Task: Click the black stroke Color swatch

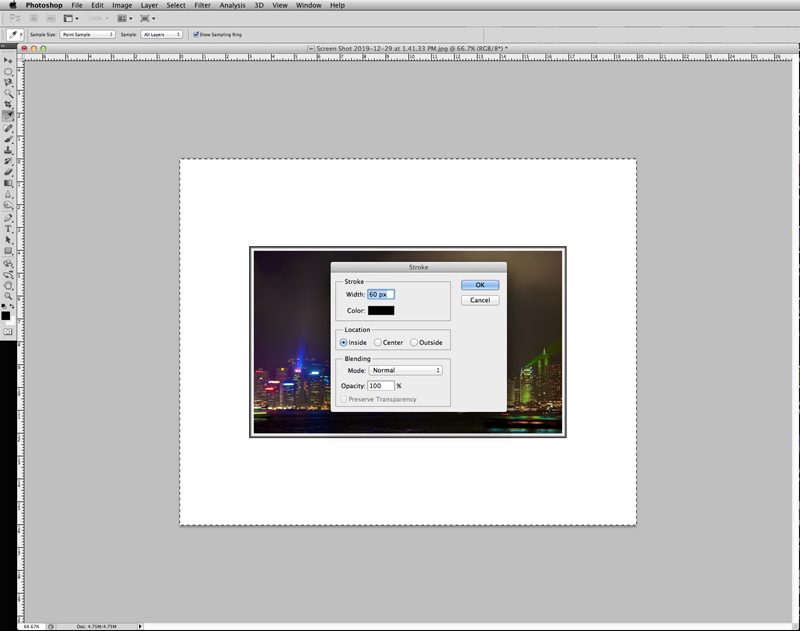Action: (x=381, y=310)
